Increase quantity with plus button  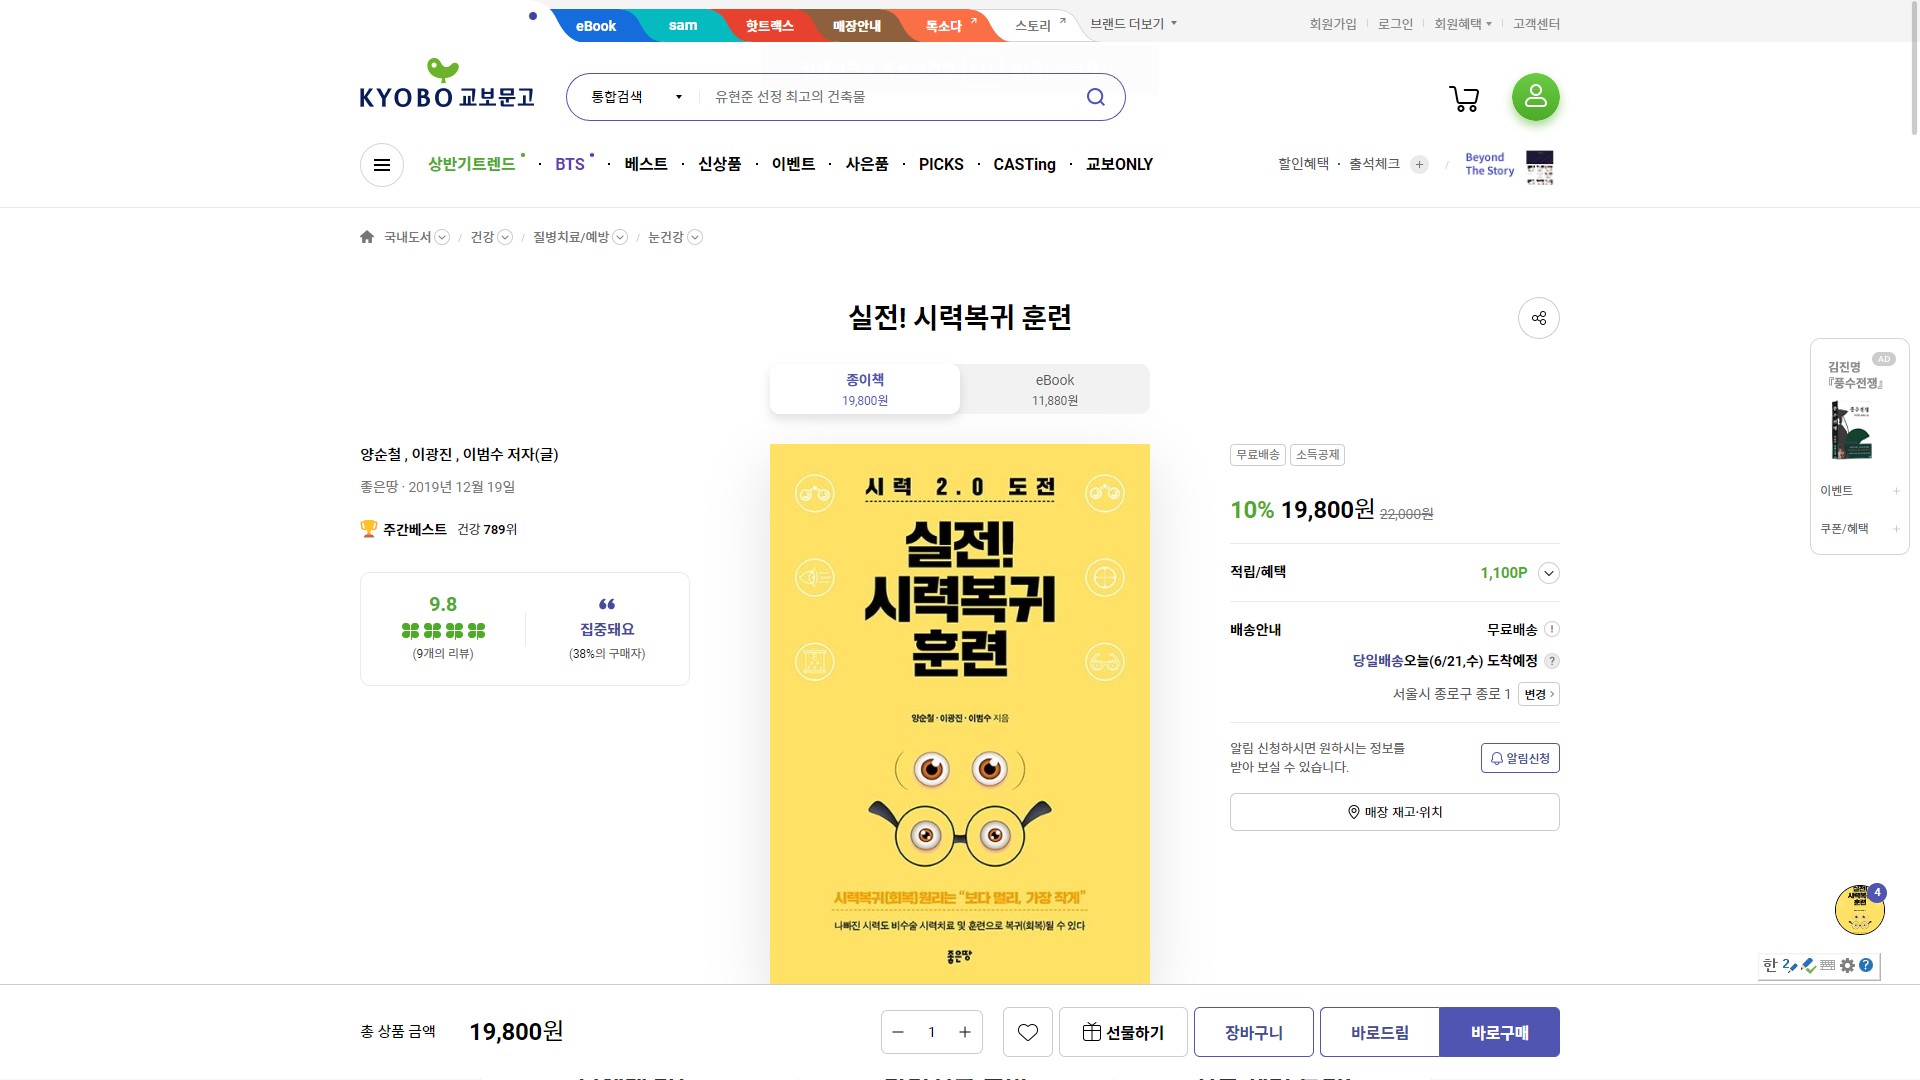(964, 1032)
